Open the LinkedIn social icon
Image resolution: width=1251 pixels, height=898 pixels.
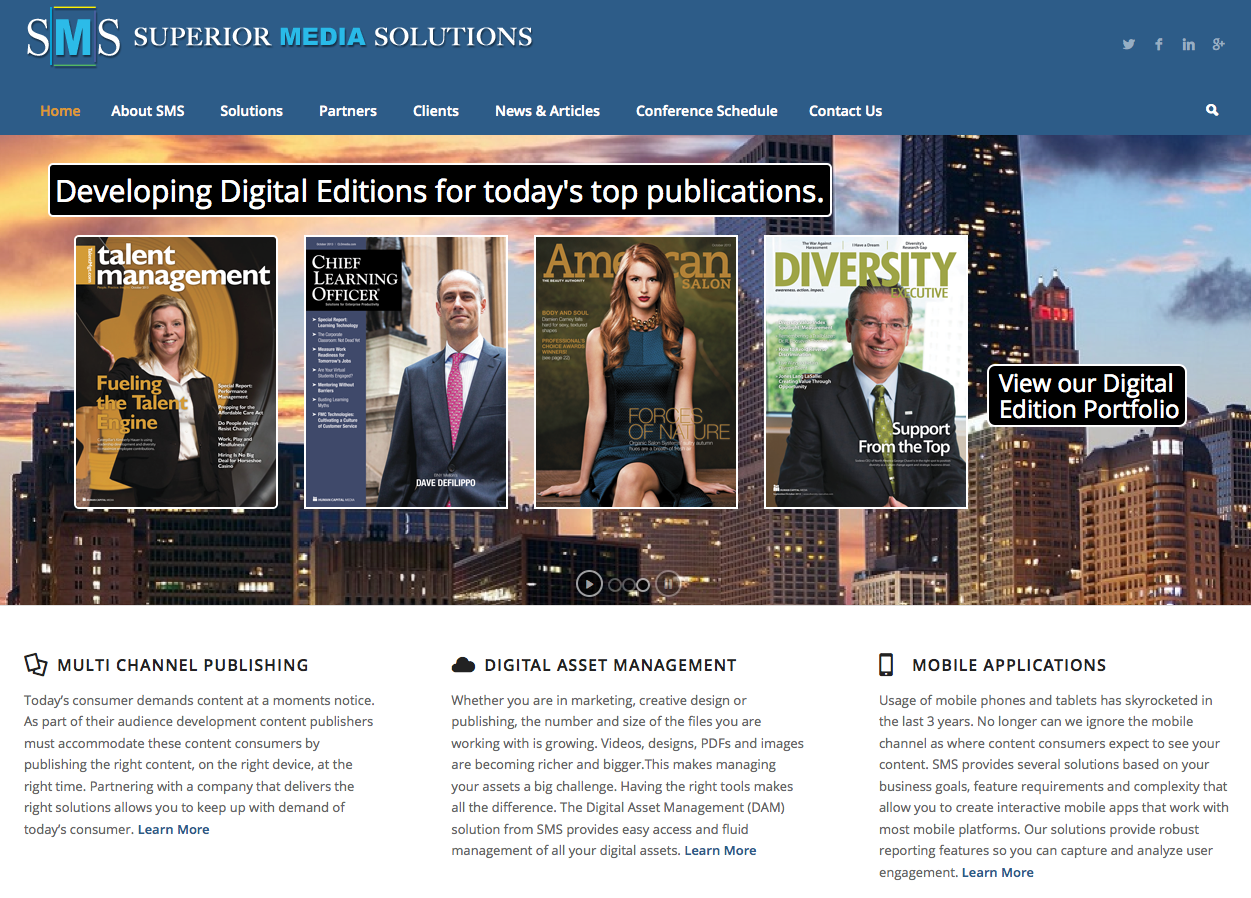1188,44
